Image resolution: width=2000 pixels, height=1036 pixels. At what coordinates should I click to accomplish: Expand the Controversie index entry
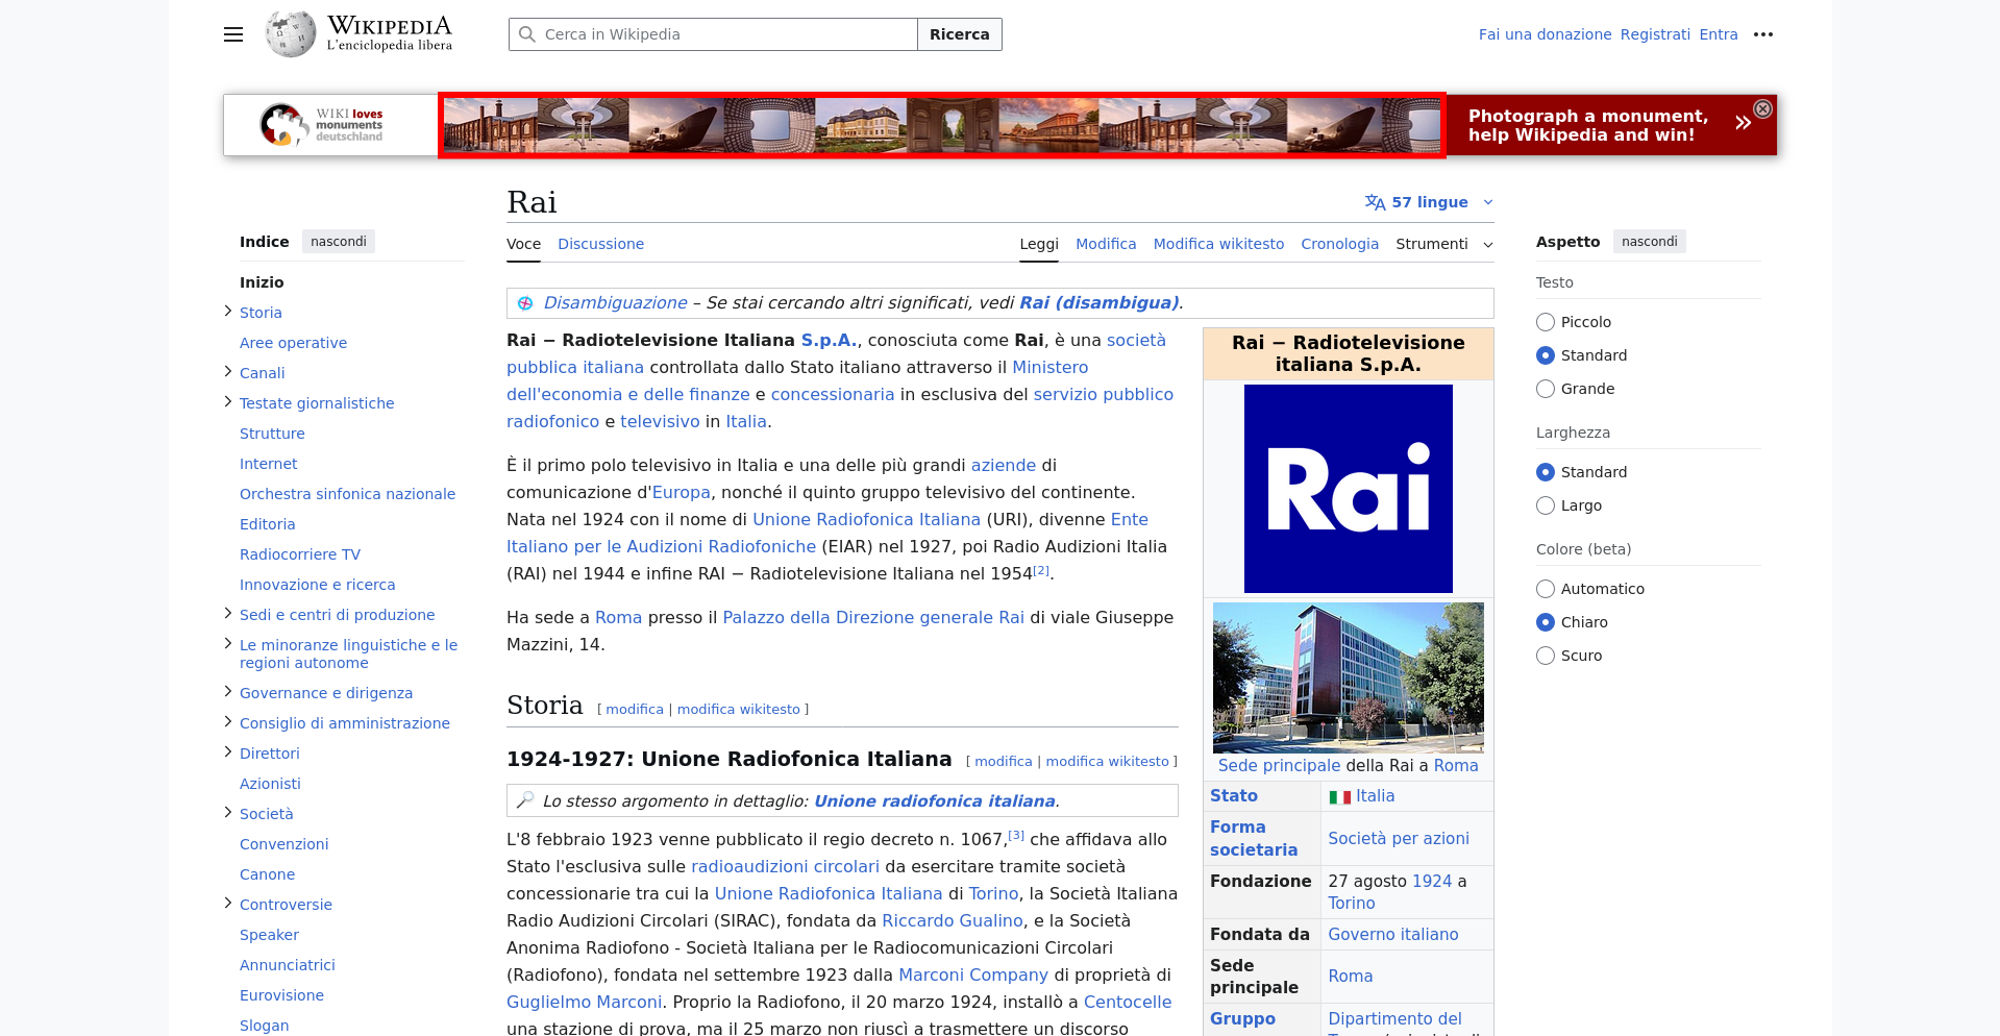[x=228, y=903]
